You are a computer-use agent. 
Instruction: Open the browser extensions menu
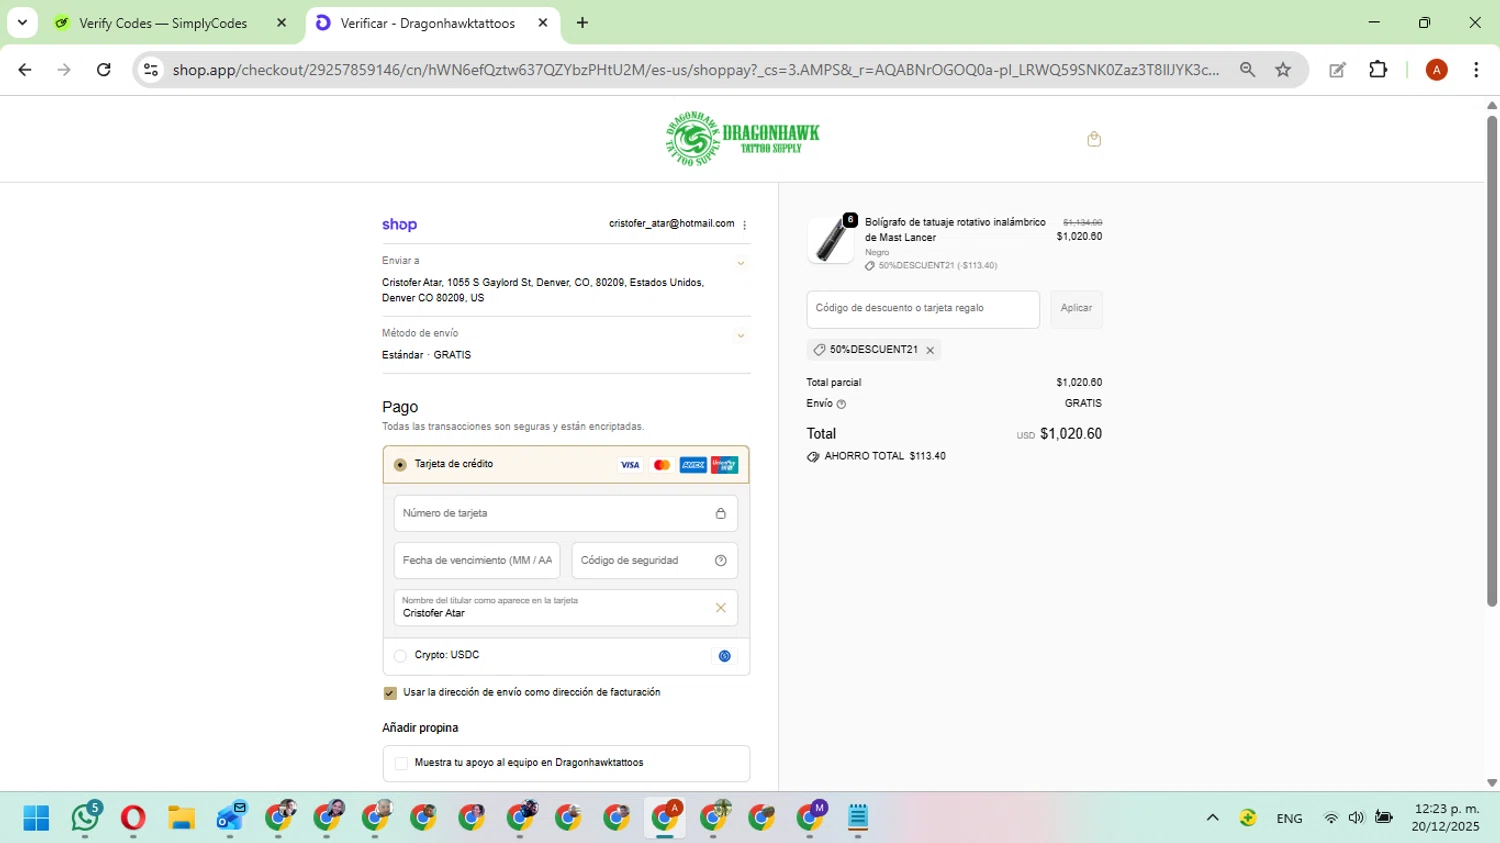click(x=1378, y=70)
